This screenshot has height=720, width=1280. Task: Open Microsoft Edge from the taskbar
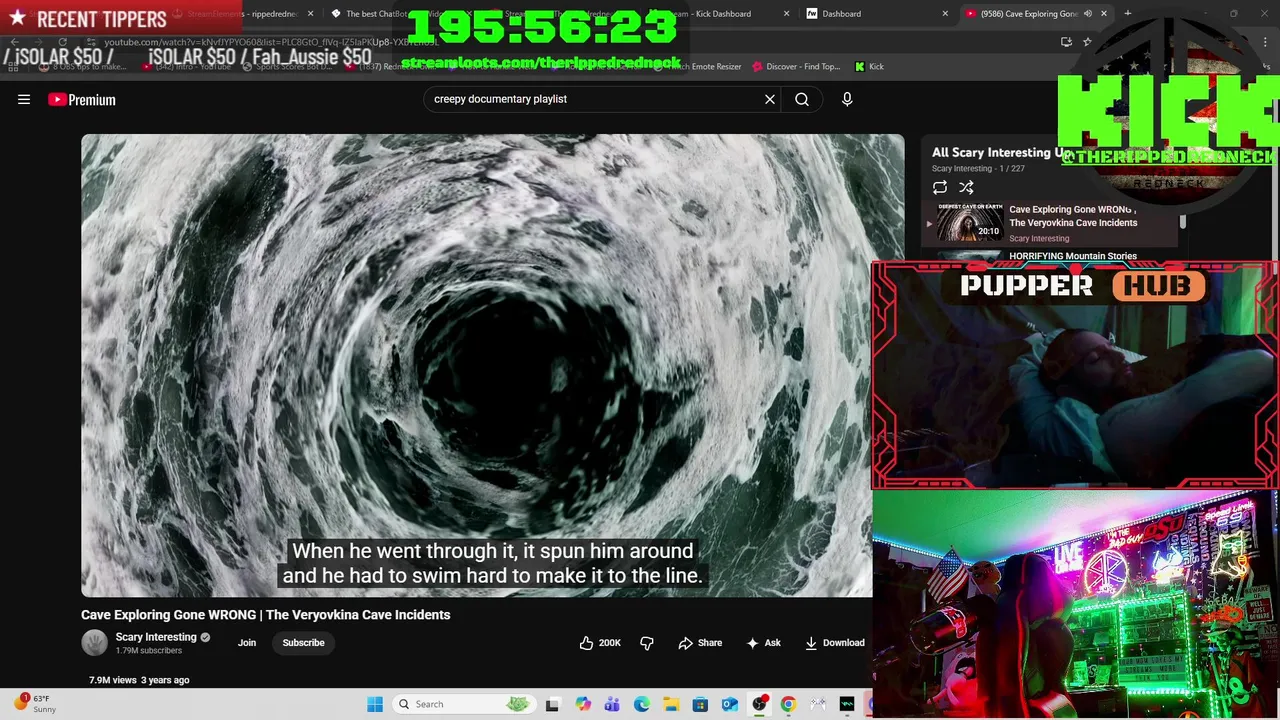click(642, 704)
